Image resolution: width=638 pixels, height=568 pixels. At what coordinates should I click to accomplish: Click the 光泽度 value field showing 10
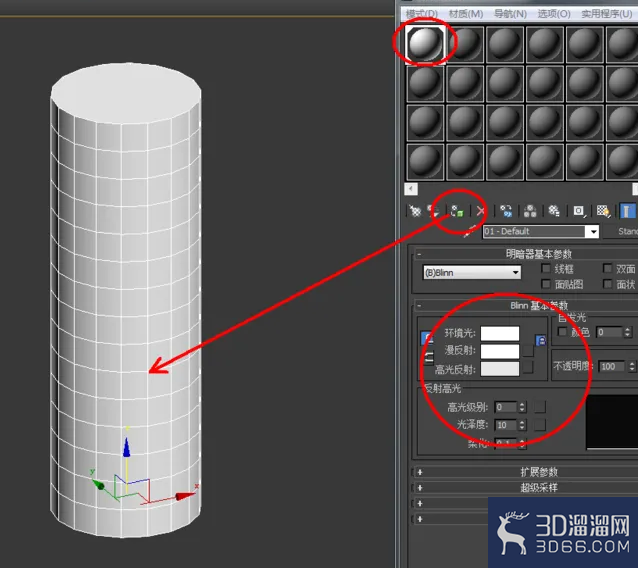tap(506, 425)
